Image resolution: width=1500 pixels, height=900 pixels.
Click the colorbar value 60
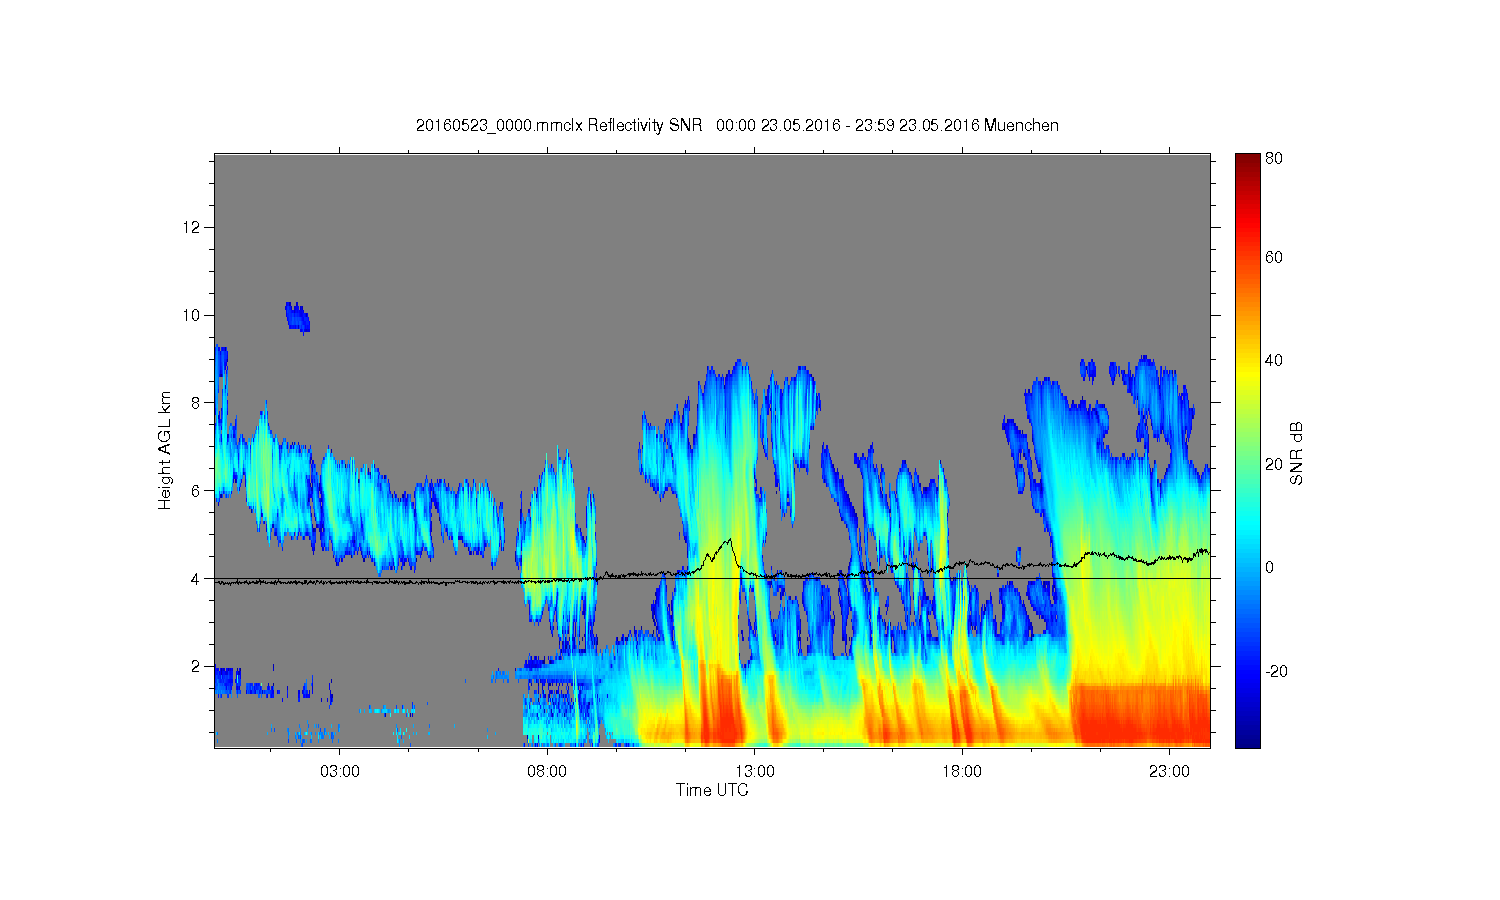pos(1274,257)
